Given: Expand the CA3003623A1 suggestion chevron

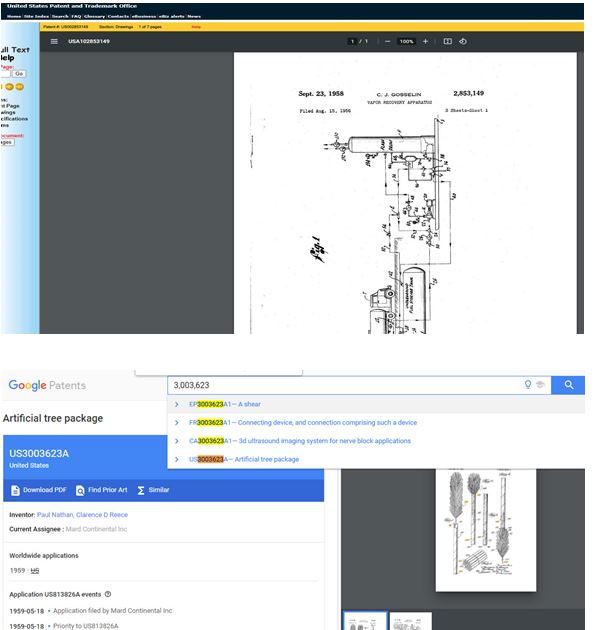Looking at the screenshot, I should [177, 441].
